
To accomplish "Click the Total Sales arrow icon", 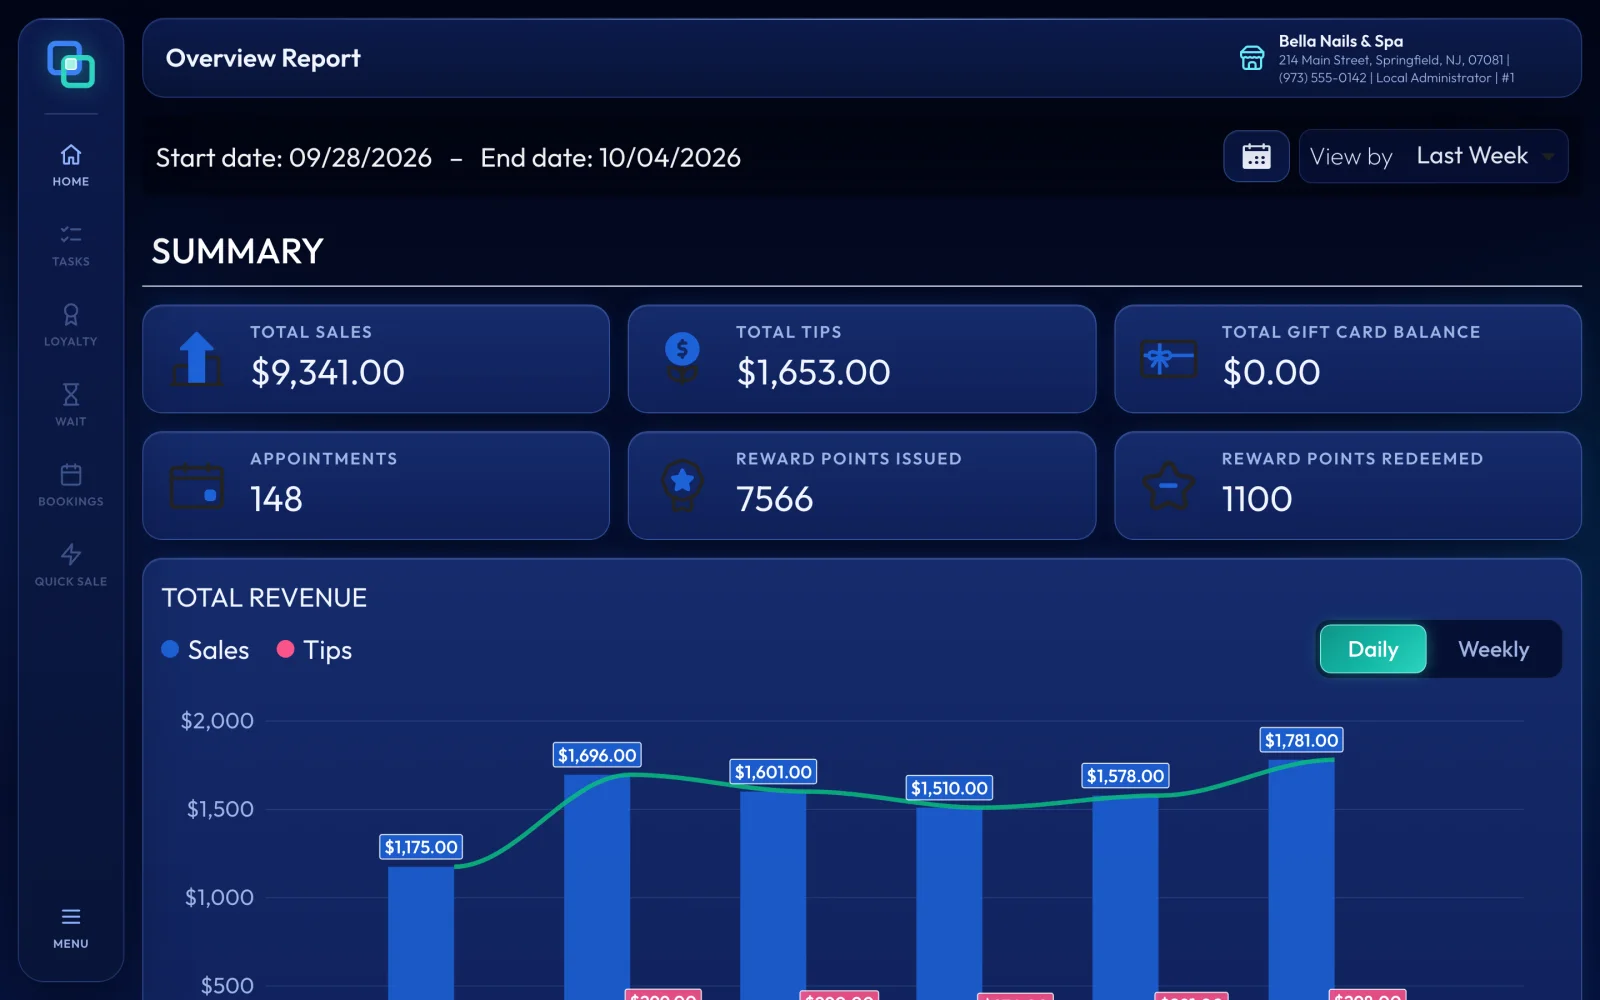I will coord(197,358).
